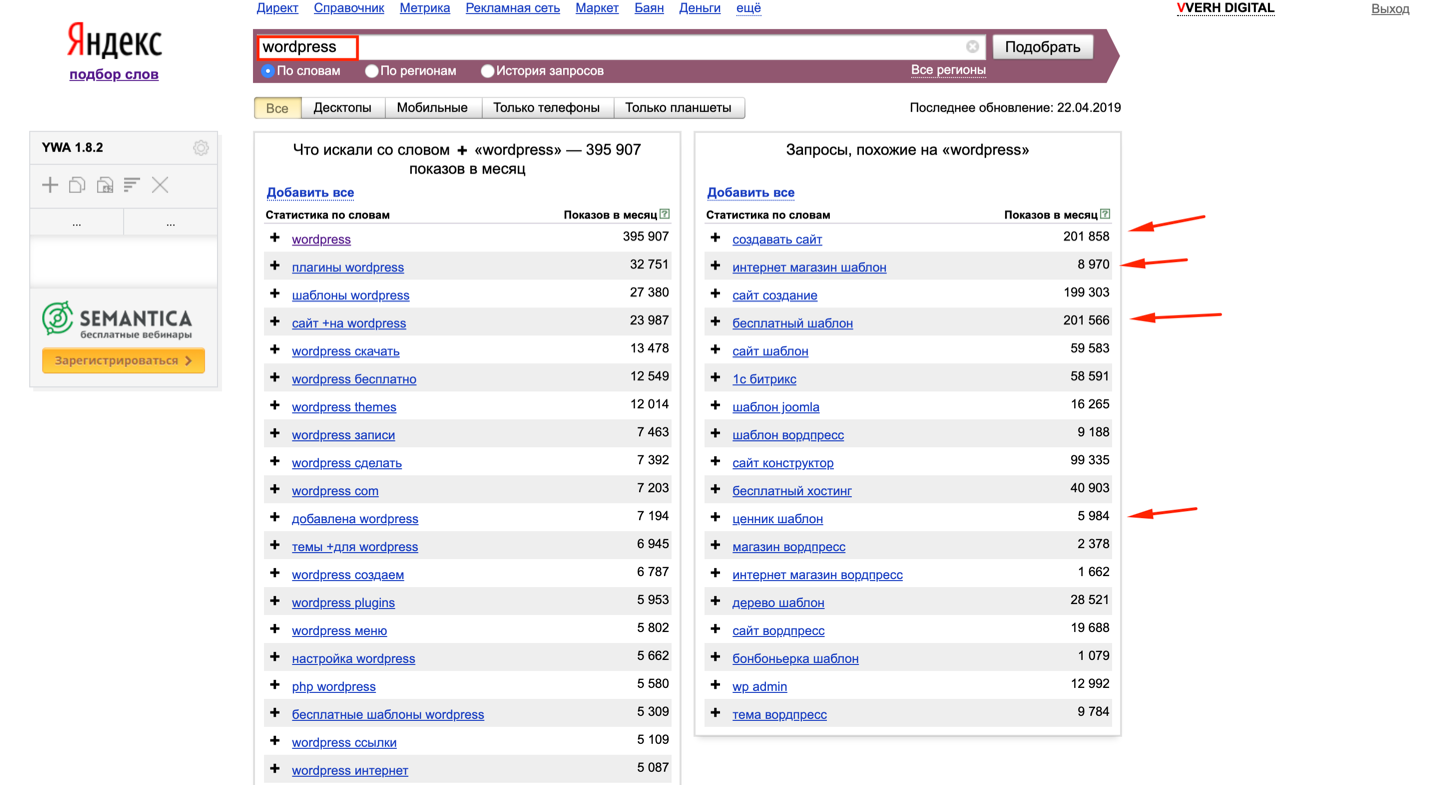Viewport: 1439px width, 785px height.
Task: Click the Semantica logo in the banner
Action: (117, 320)
